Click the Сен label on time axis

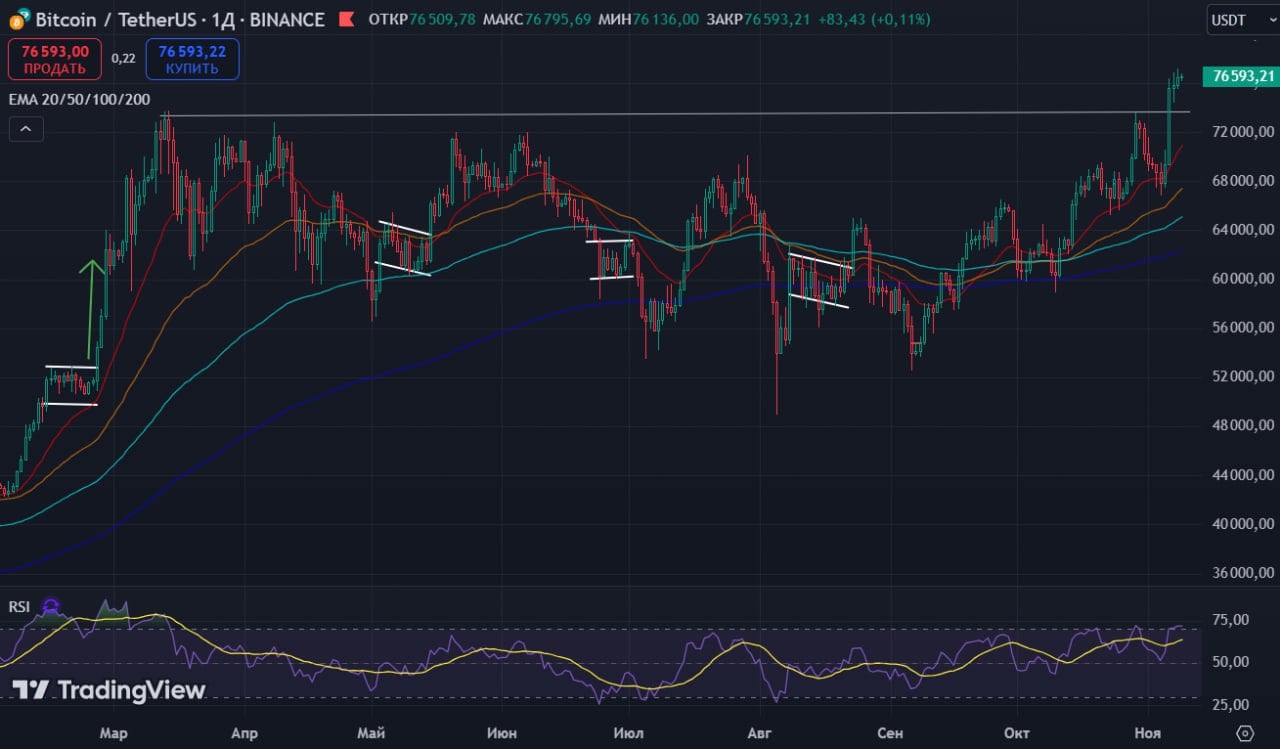click(890, 734)
